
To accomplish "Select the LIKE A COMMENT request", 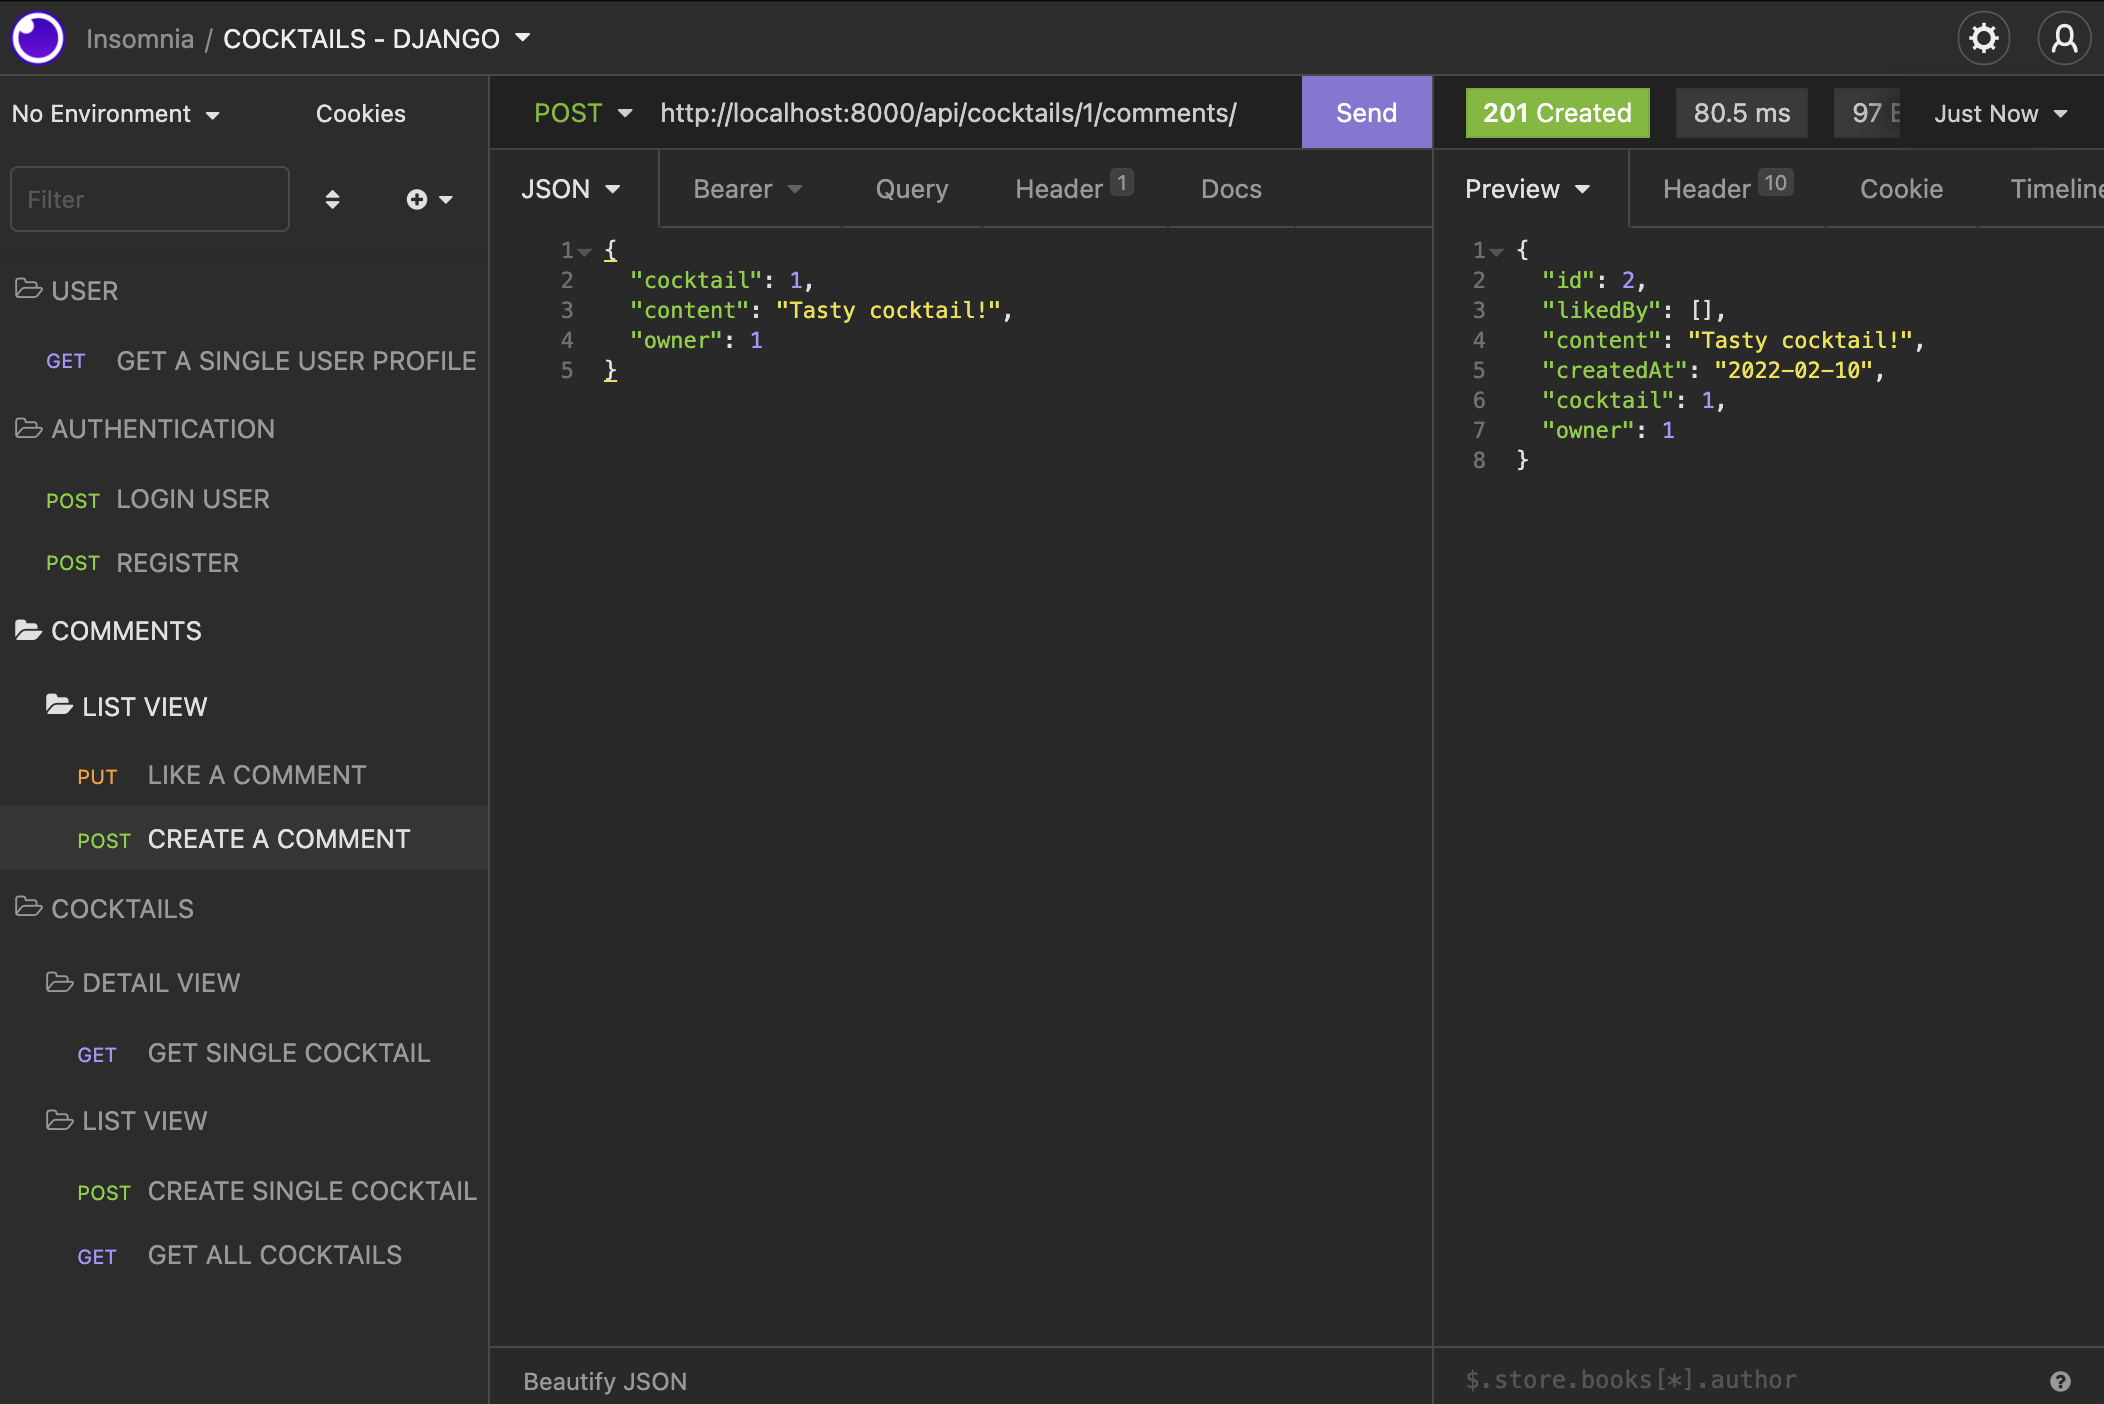I will tap(256, 775).
